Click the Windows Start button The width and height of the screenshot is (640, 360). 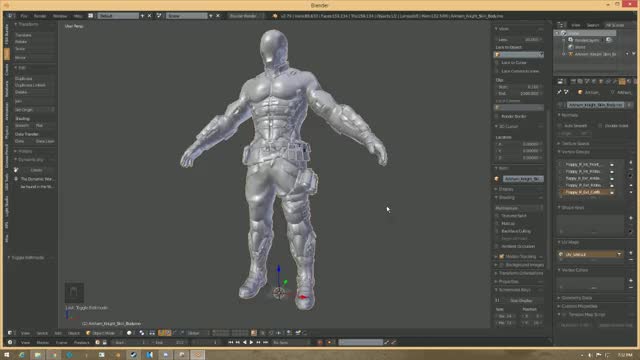[x=7, y=355]
